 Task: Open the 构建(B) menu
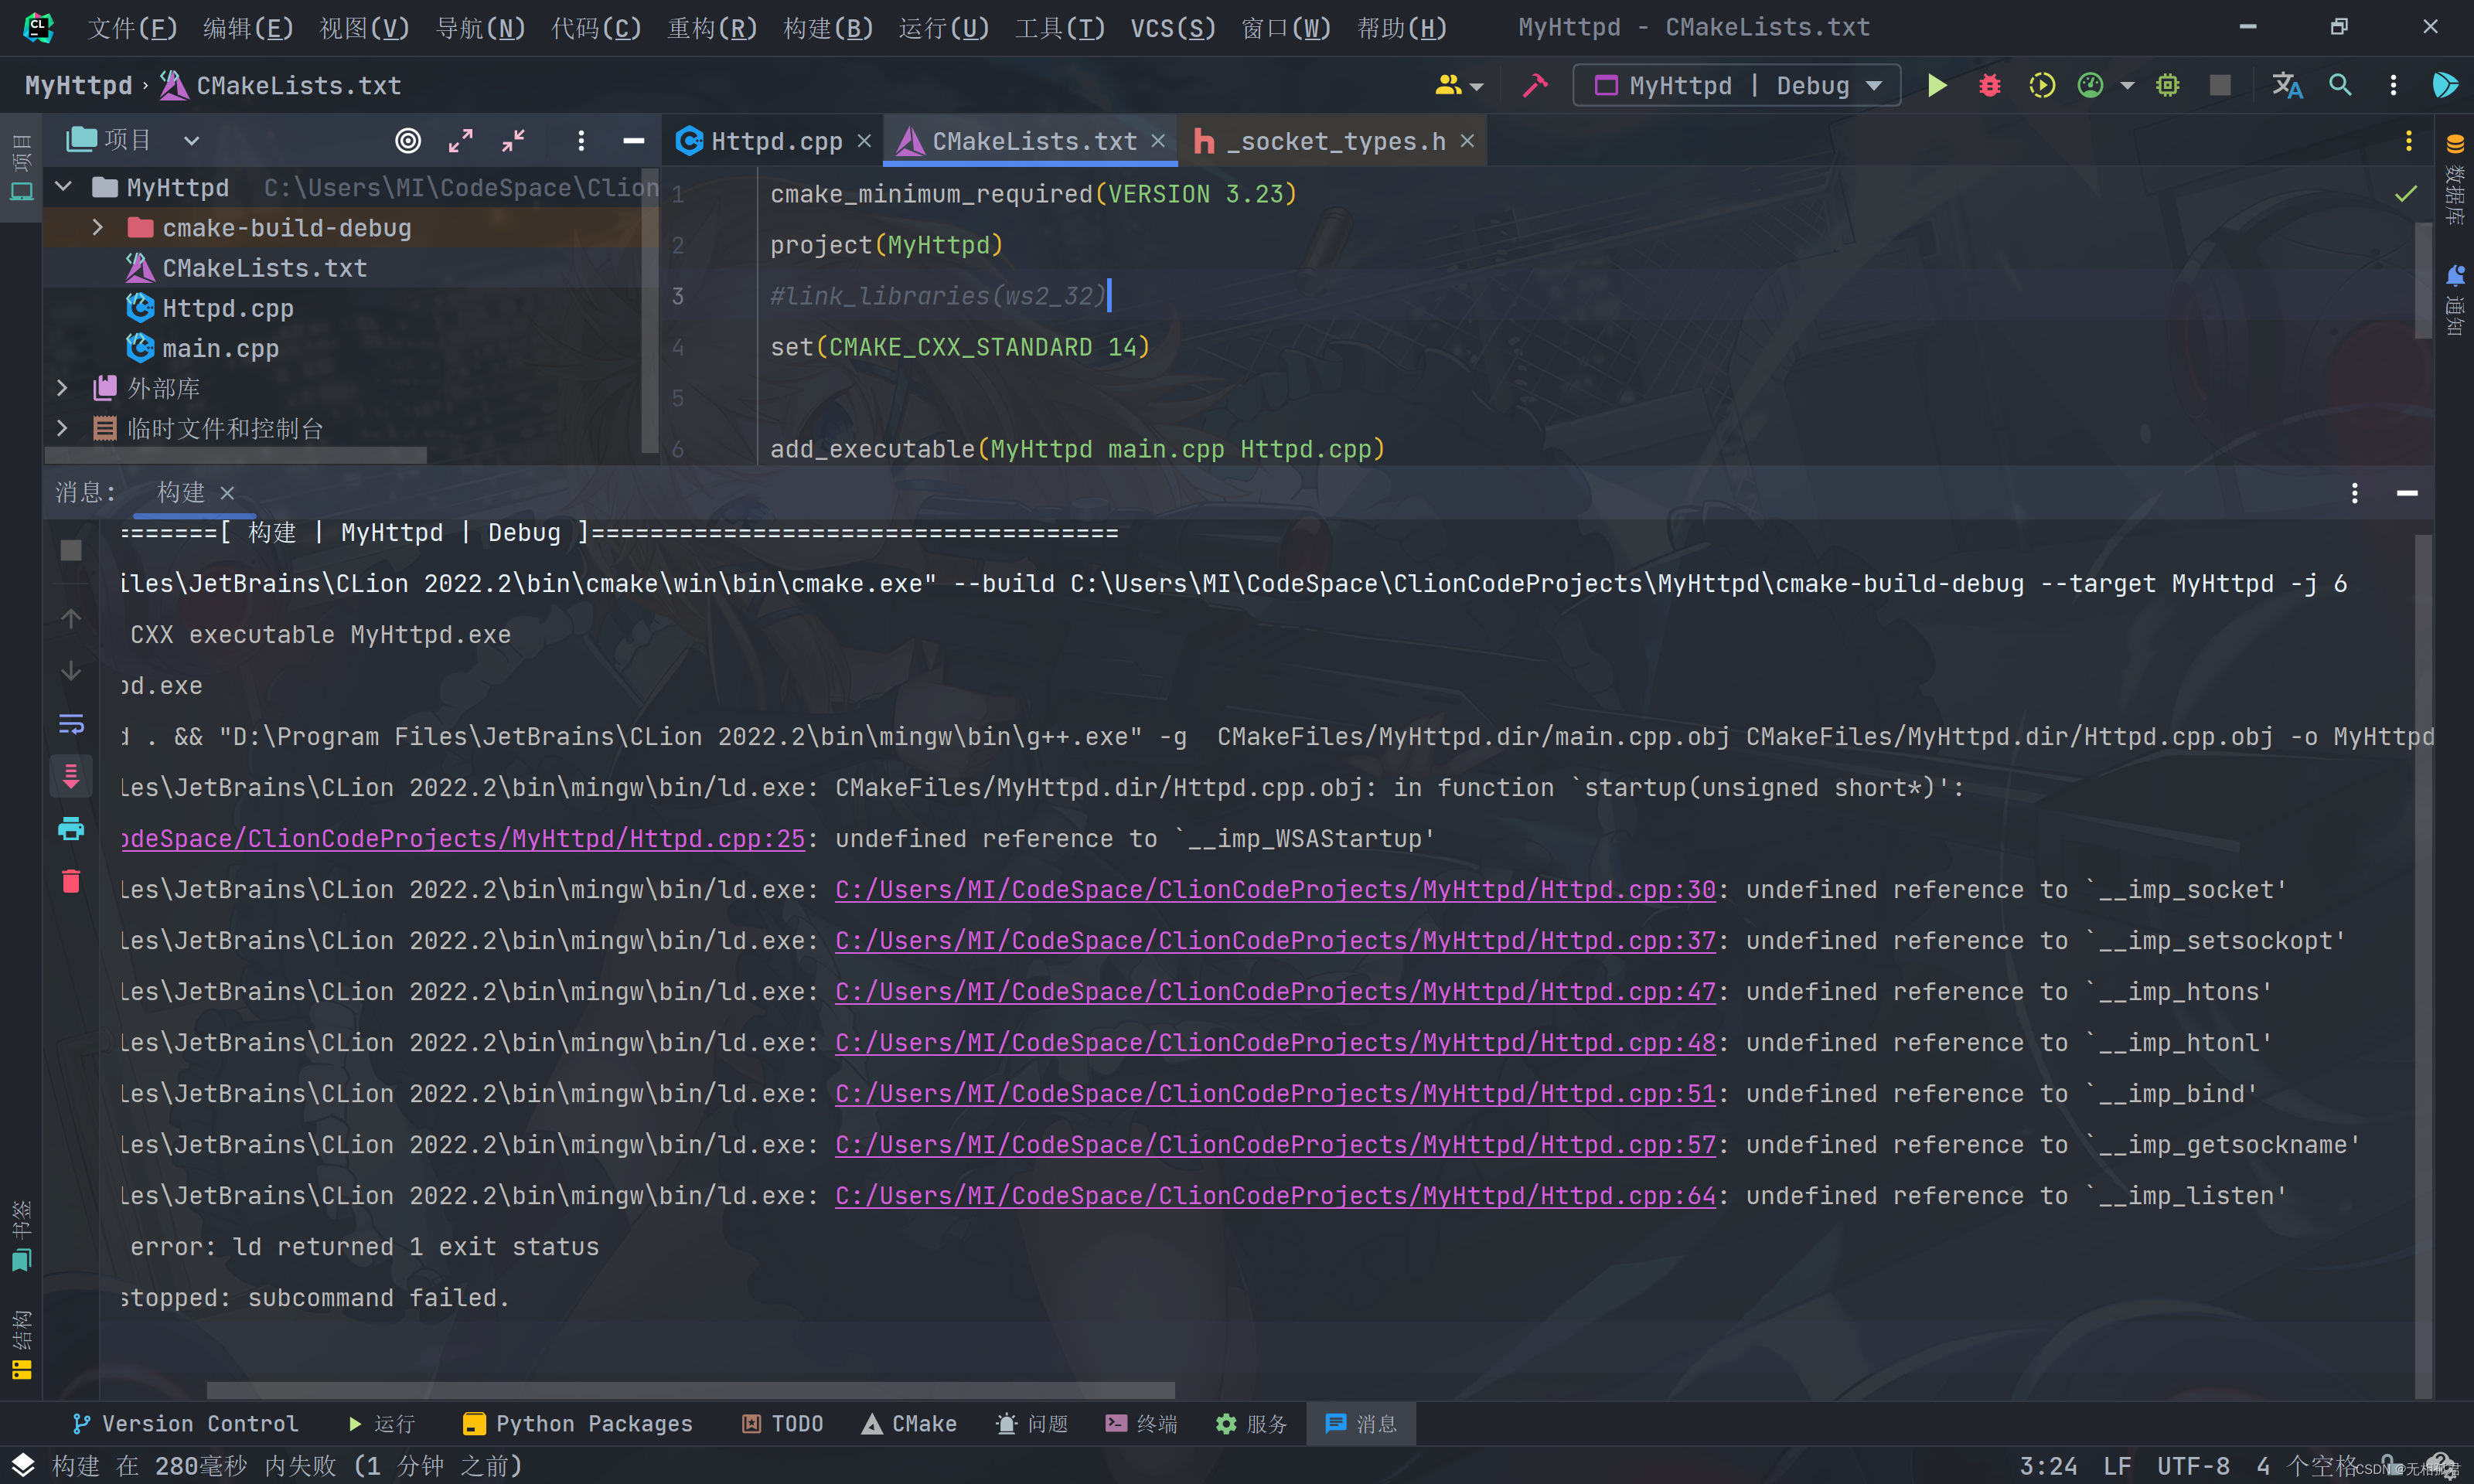coord(827,28)
